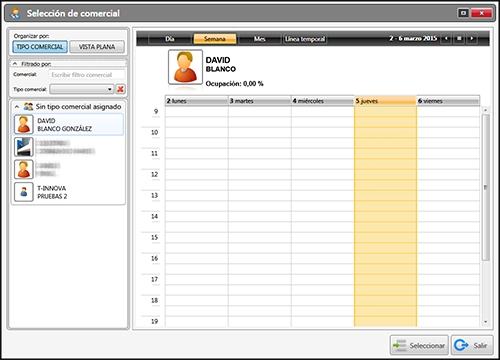This screenshot has height=360, width=500.
Task: Click the Ocupación: 0,00 % text
Action: (234, 84)
